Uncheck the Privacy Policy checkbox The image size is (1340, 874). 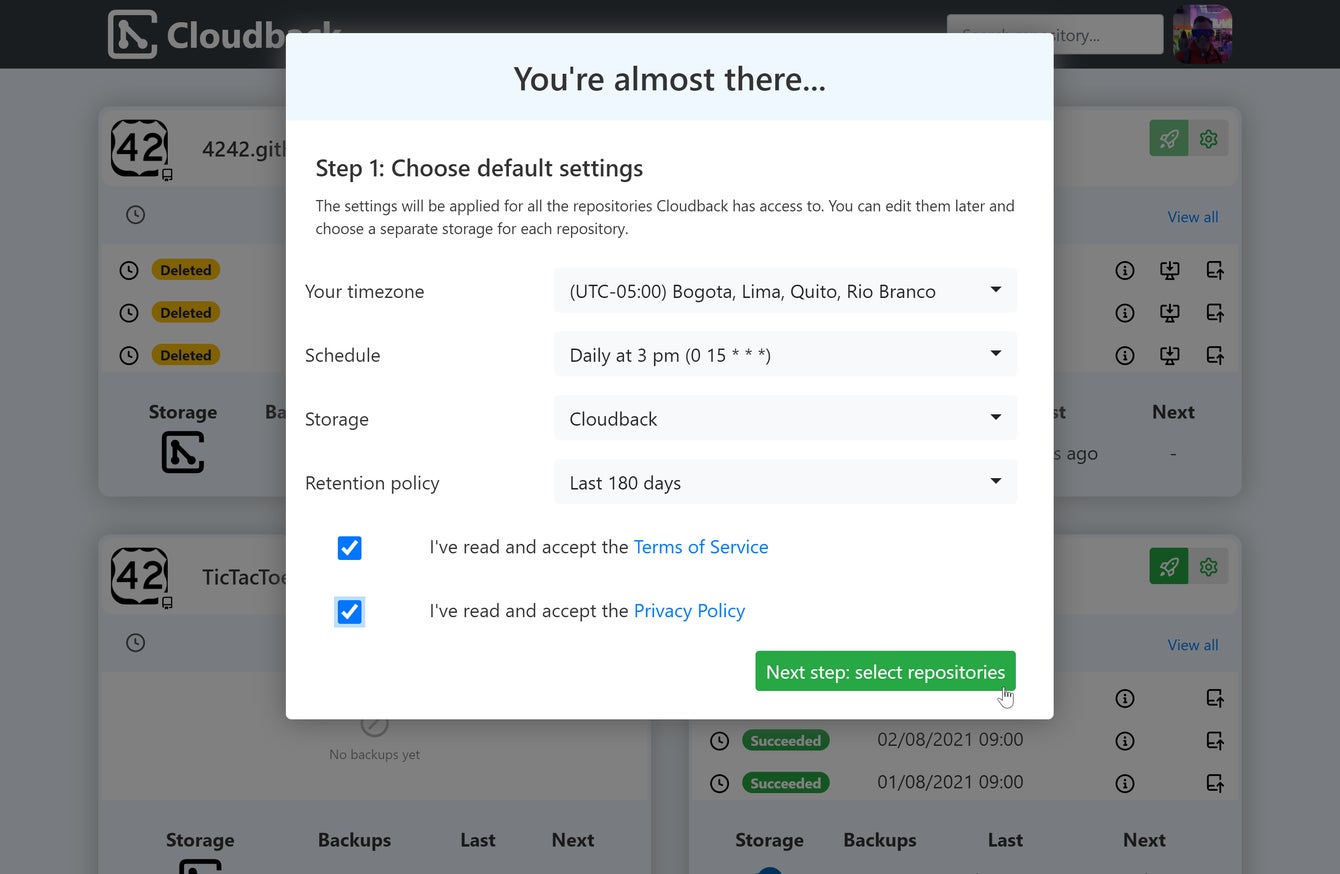pos(349,612)
